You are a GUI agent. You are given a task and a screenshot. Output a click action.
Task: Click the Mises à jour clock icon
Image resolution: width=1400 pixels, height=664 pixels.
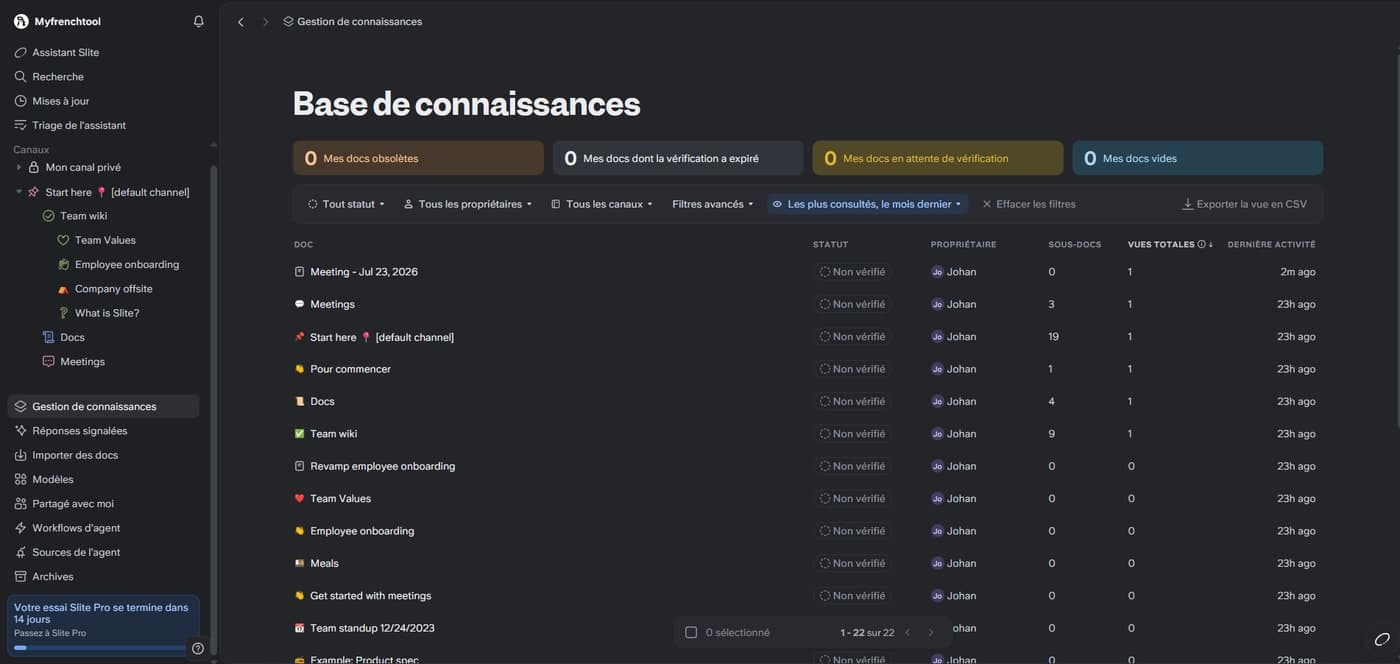click(x=20, y=101)
